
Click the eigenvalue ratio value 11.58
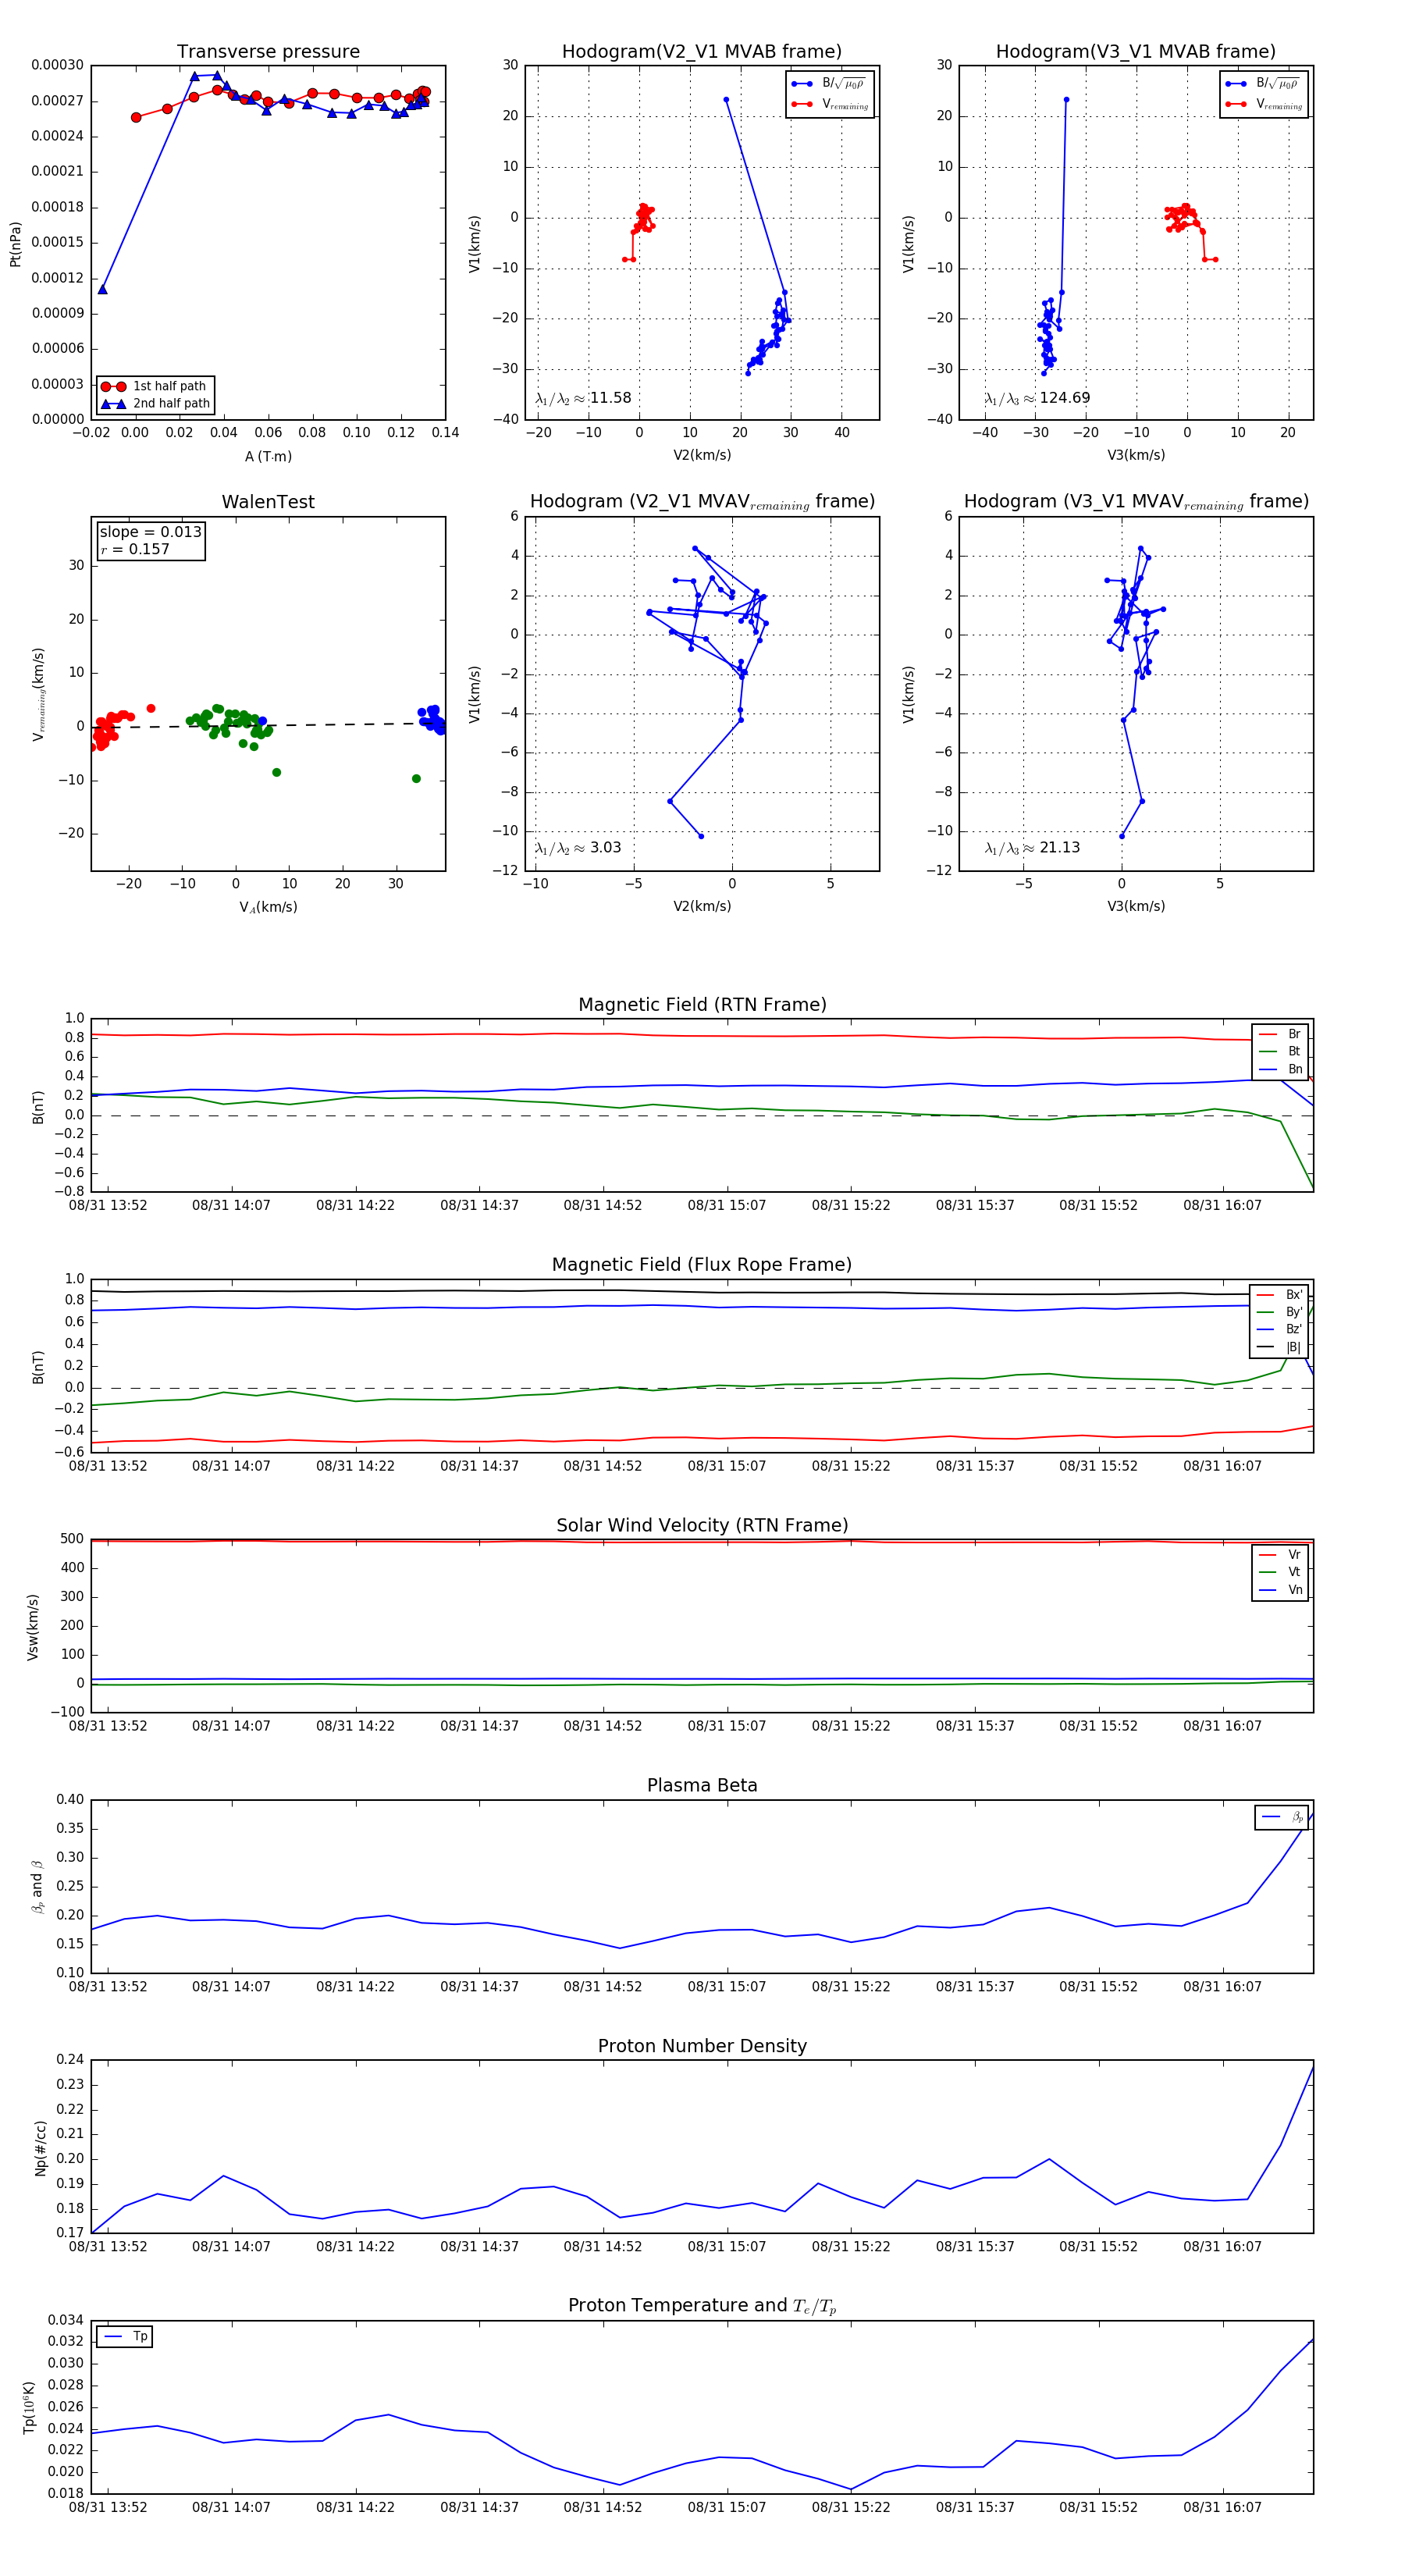pyautogui.click(x=610, y=398)
